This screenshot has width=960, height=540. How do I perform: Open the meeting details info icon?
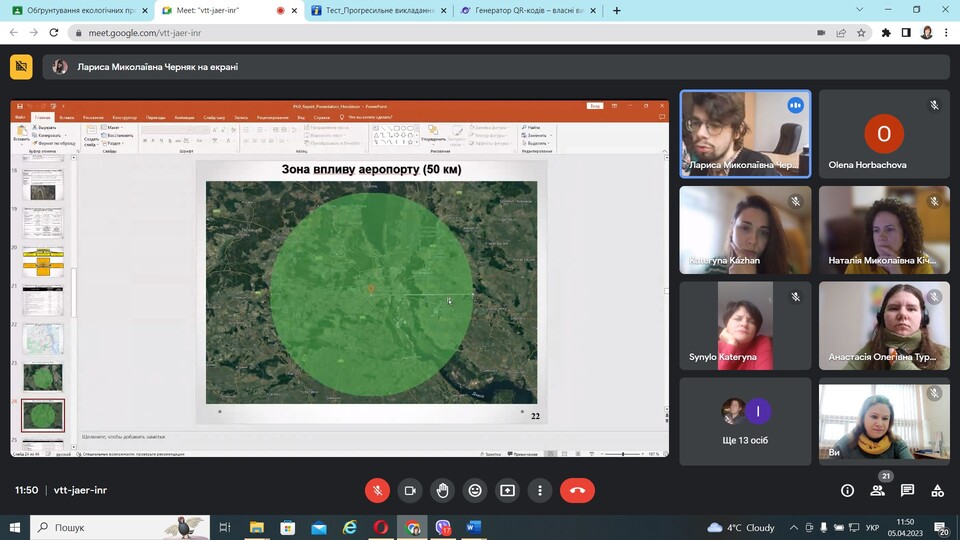[x=847, y=490]
